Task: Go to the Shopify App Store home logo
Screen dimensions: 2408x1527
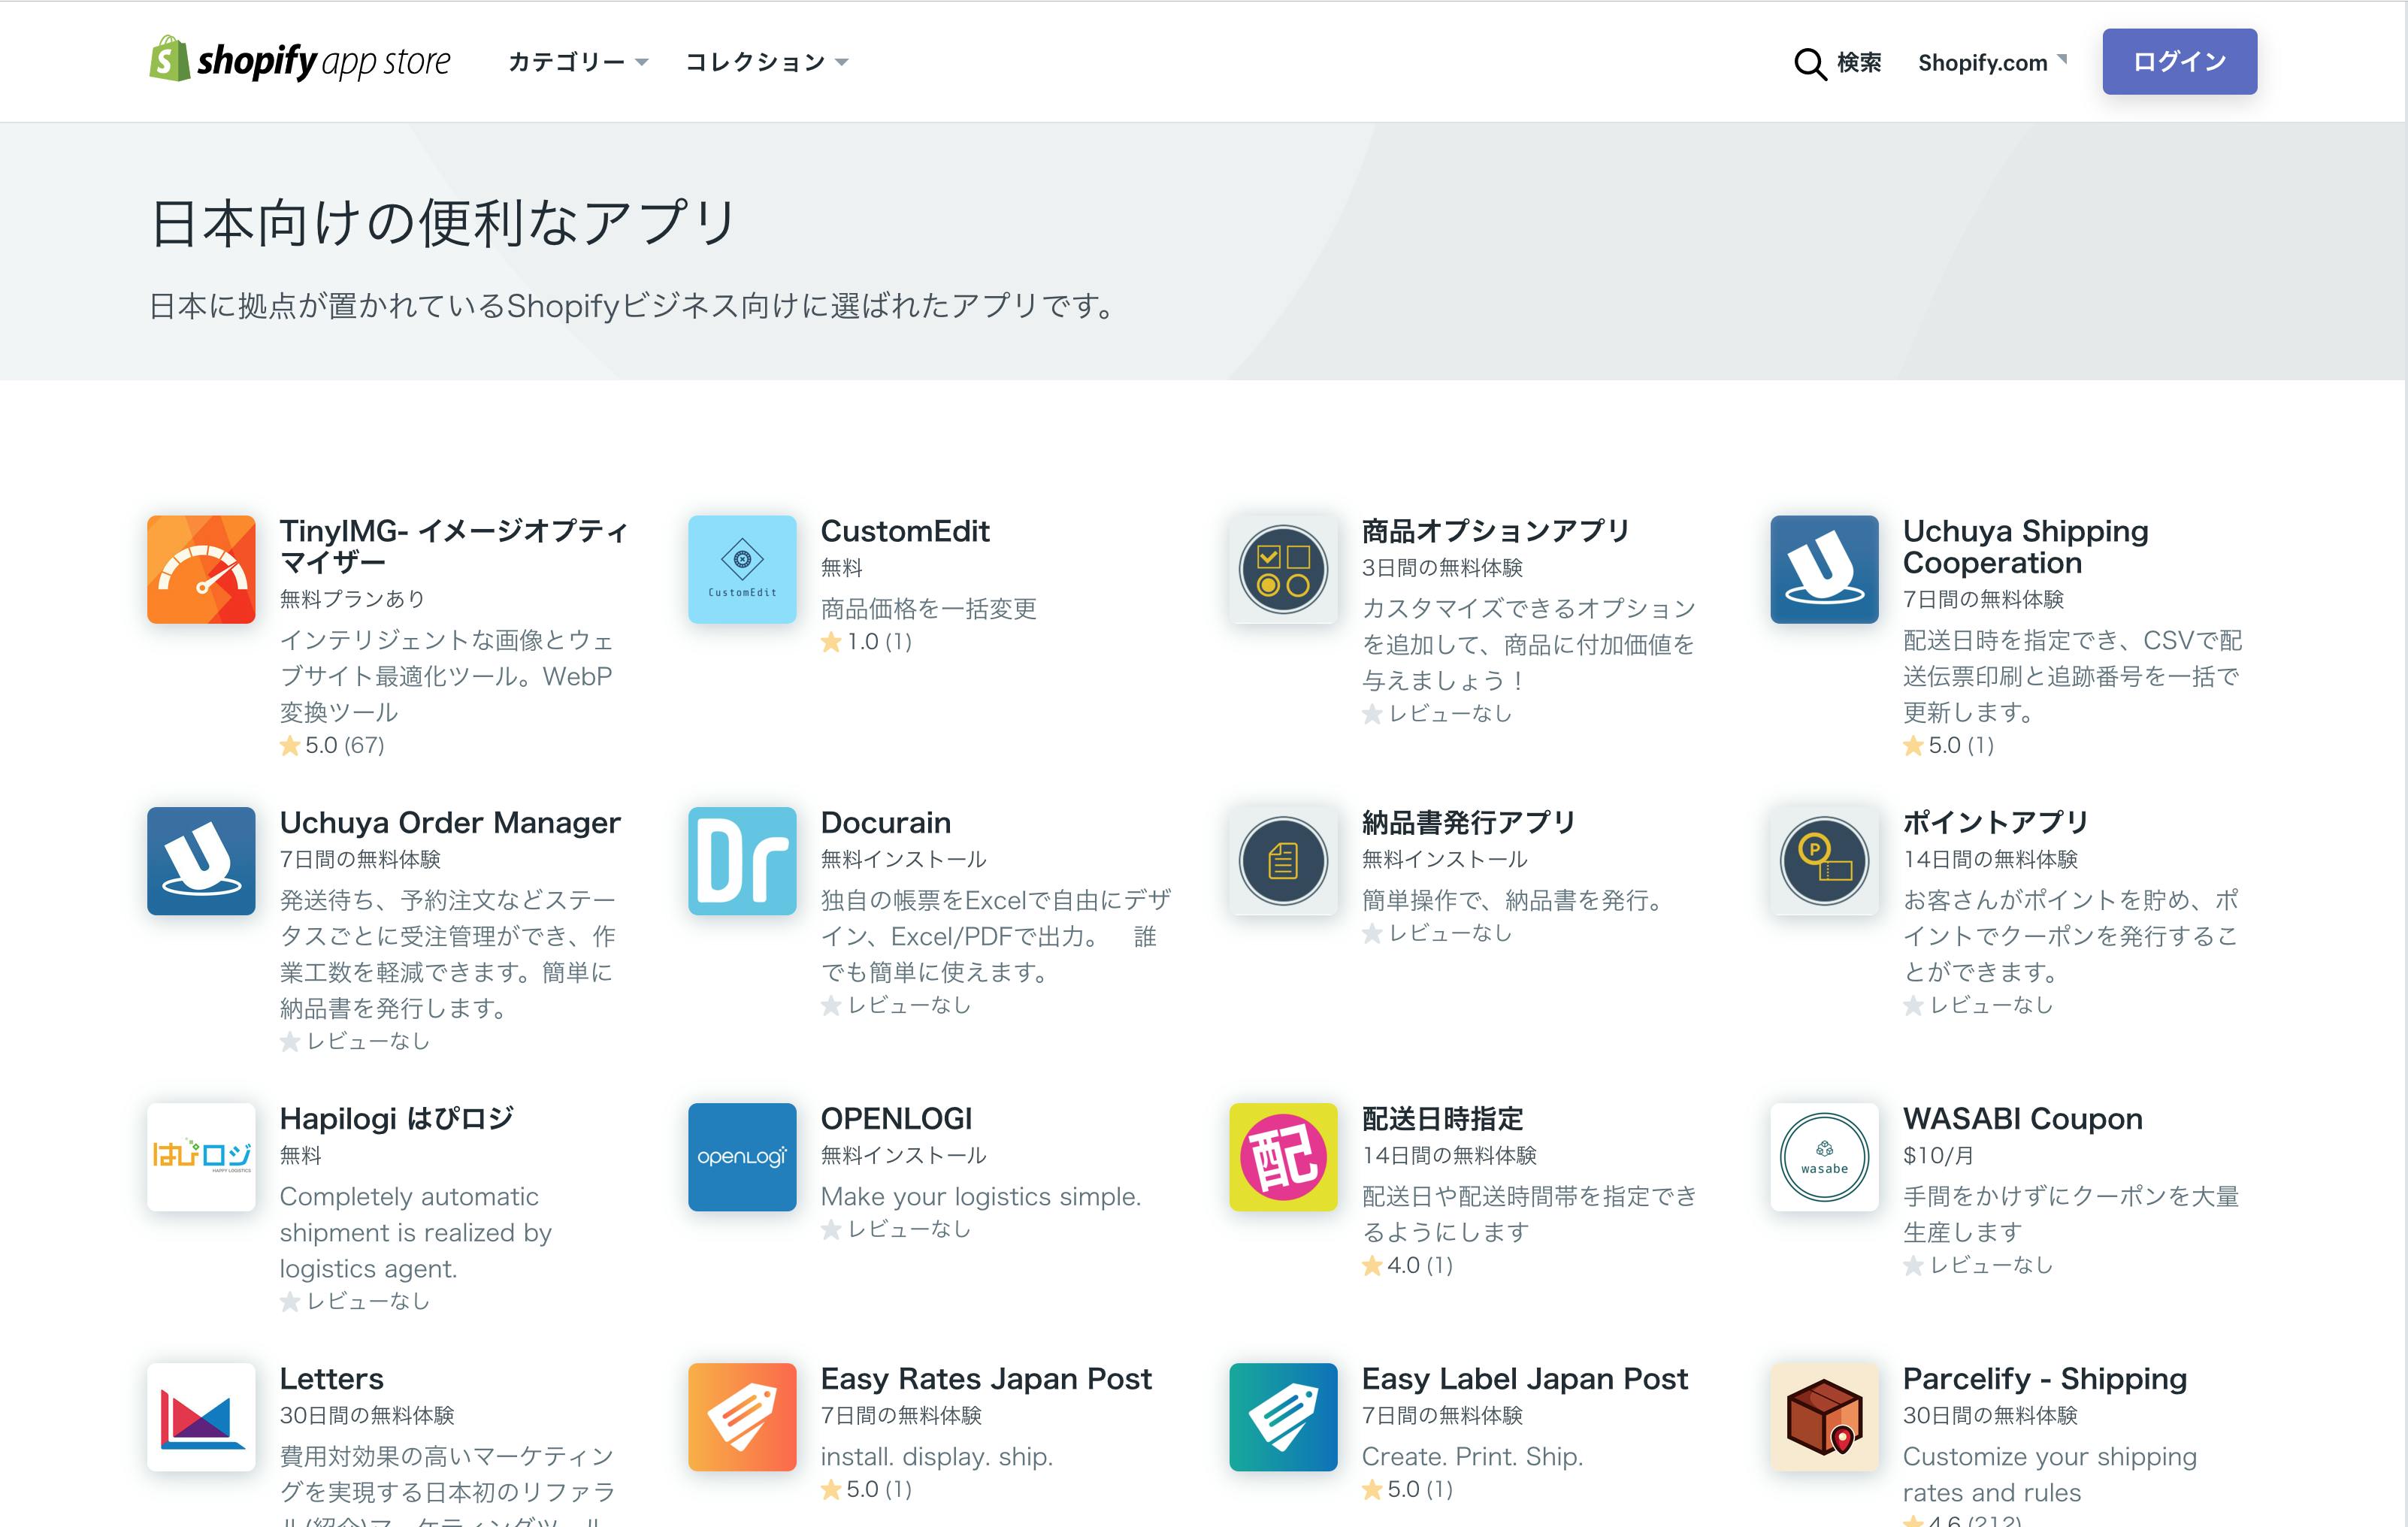Action: click(x=299, y=61)
